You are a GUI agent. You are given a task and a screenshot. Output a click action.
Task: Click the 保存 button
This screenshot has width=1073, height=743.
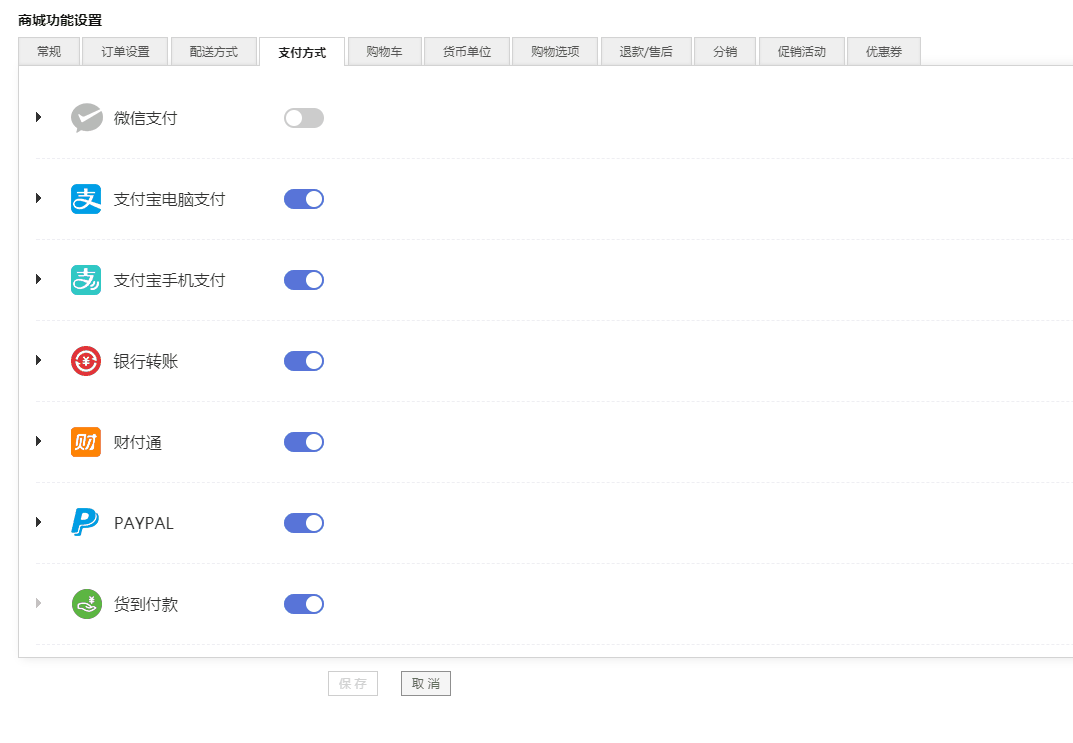[x=353, y=683]
